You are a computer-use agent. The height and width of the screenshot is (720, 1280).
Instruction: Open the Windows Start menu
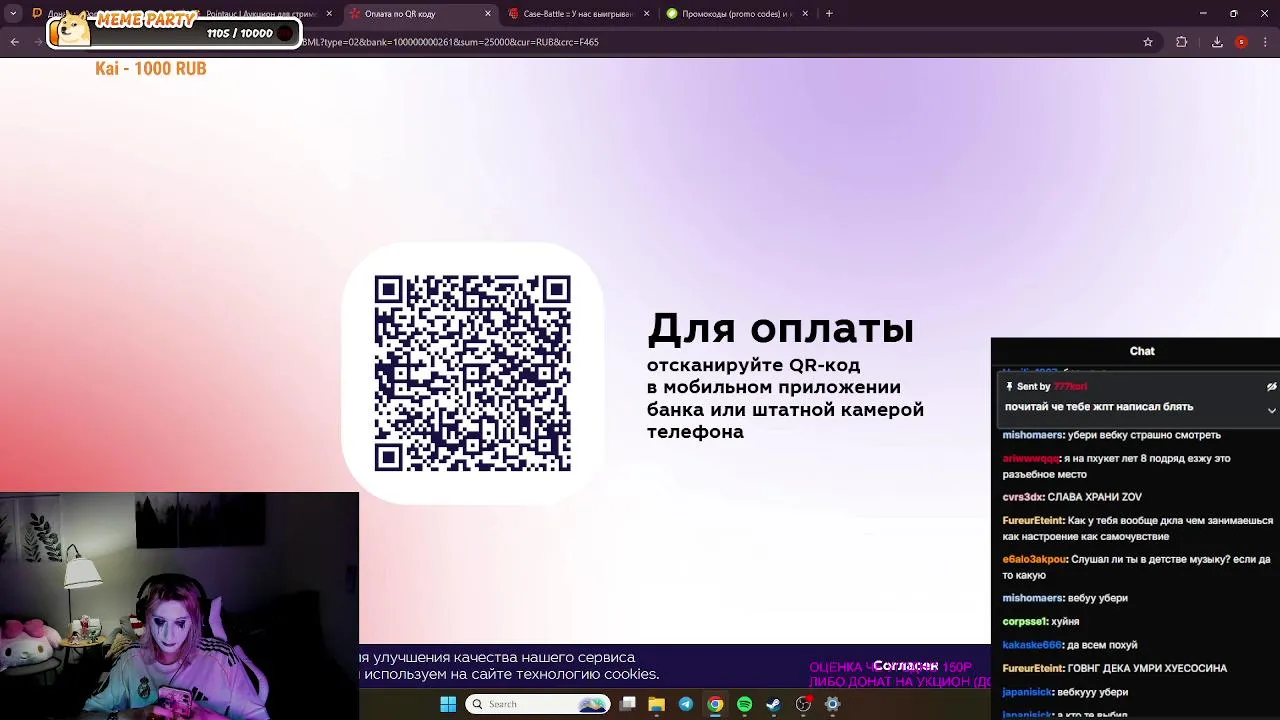[447, 704]
